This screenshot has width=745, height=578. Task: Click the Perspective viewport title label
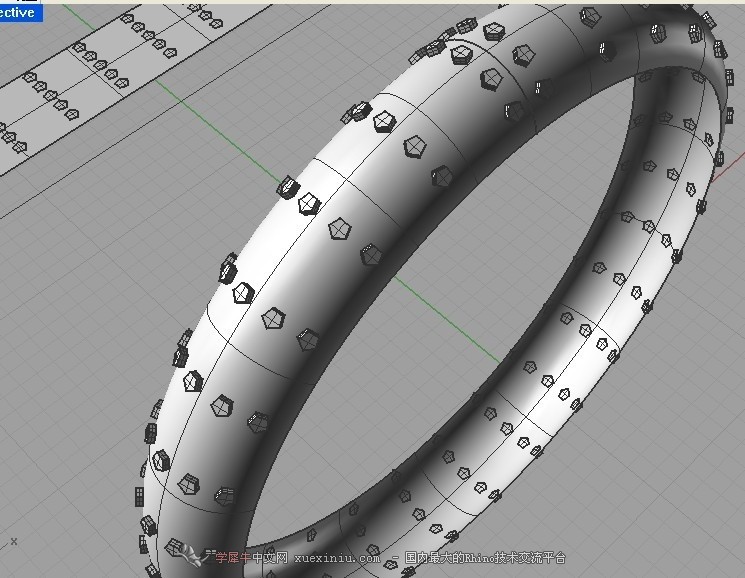pos(20,12)
